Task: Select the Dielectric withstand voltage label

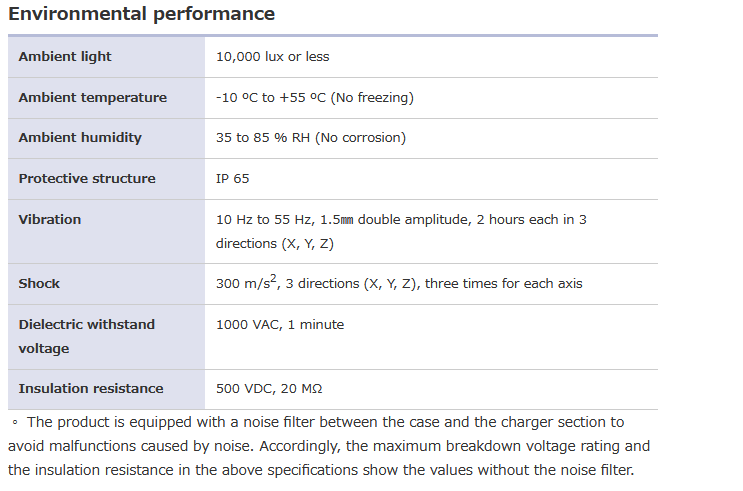Action: 87,336
